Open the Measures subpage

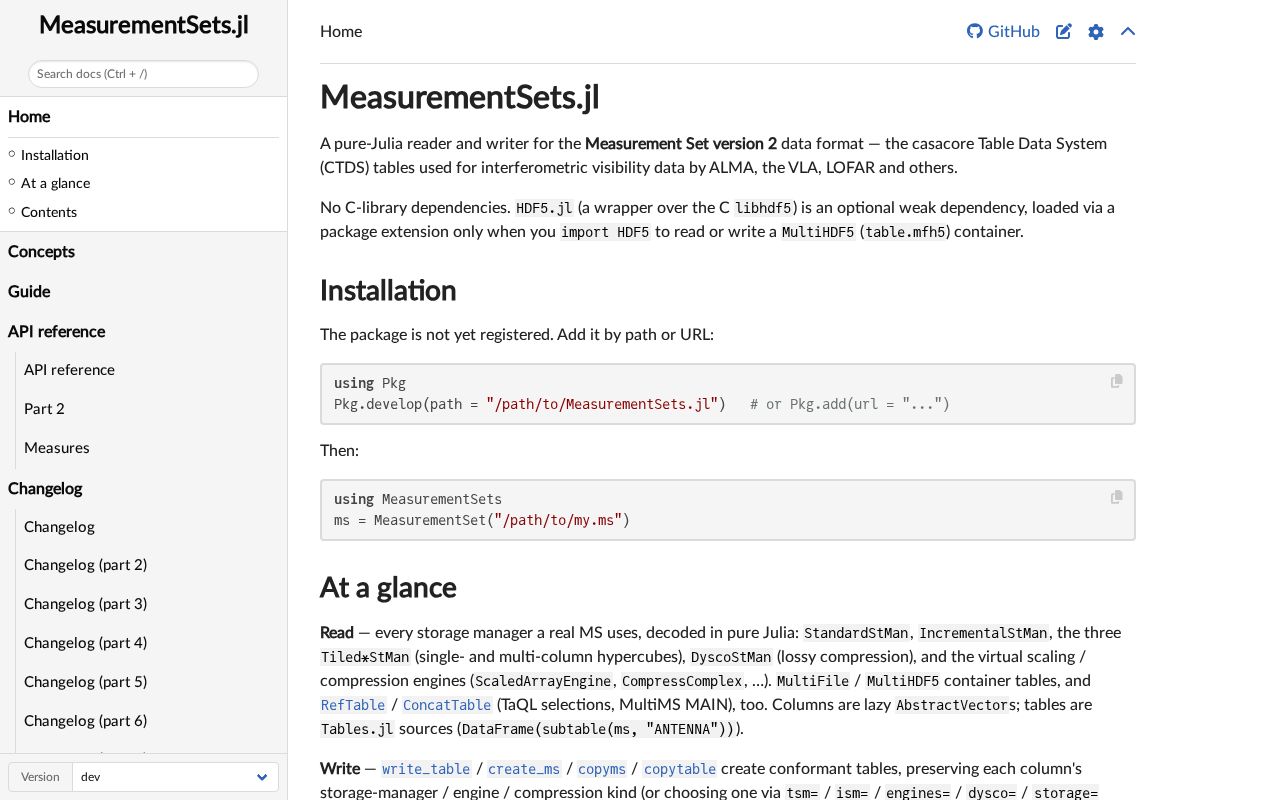coord(56,448)
